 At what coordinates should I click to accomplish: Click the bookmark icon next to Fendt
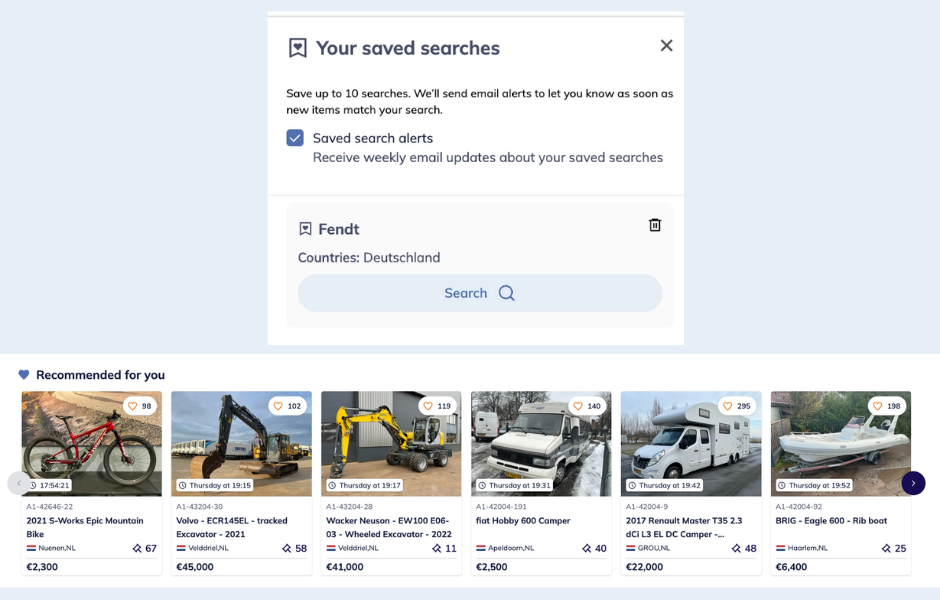coord(305,228)
